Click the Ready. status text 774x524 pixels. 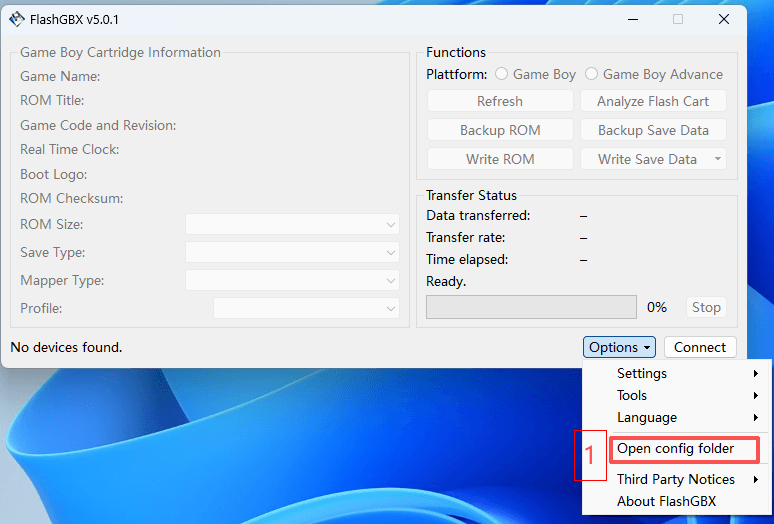[x=446, y=282]
